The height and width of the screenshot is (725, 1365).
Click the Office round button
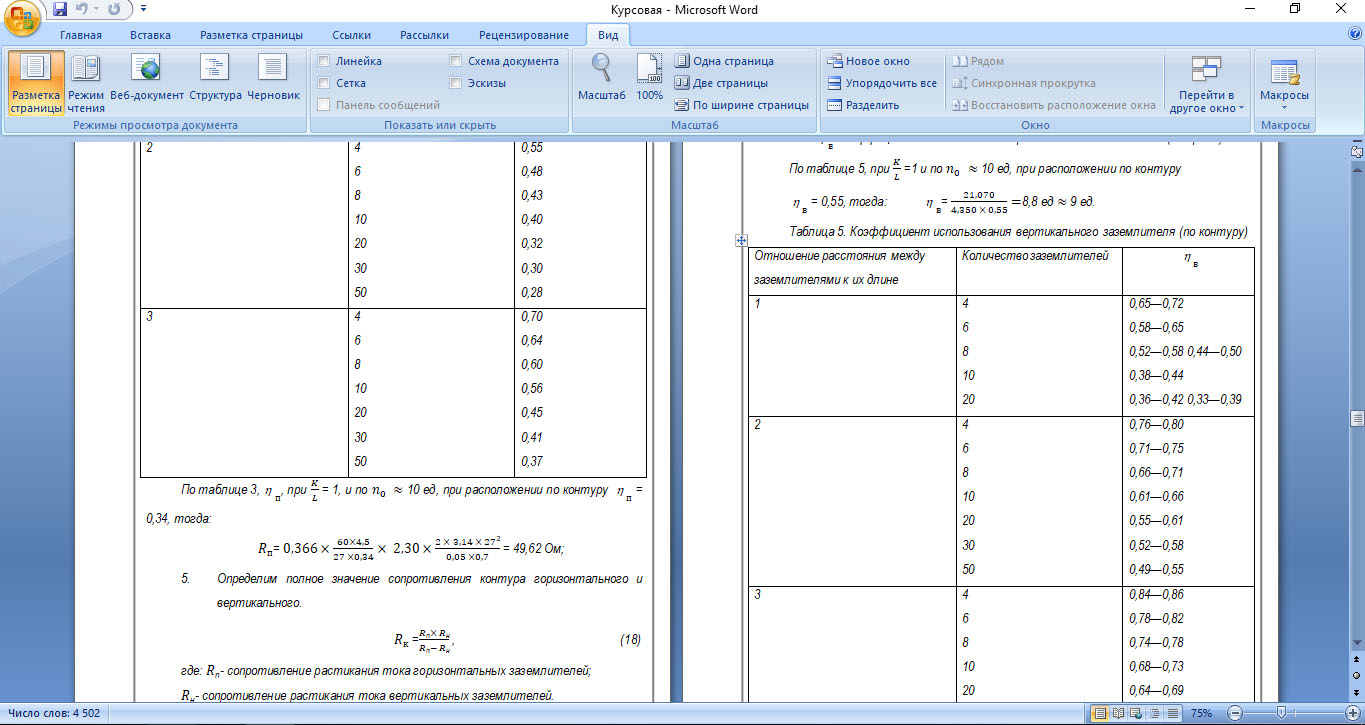coord(22,18)
